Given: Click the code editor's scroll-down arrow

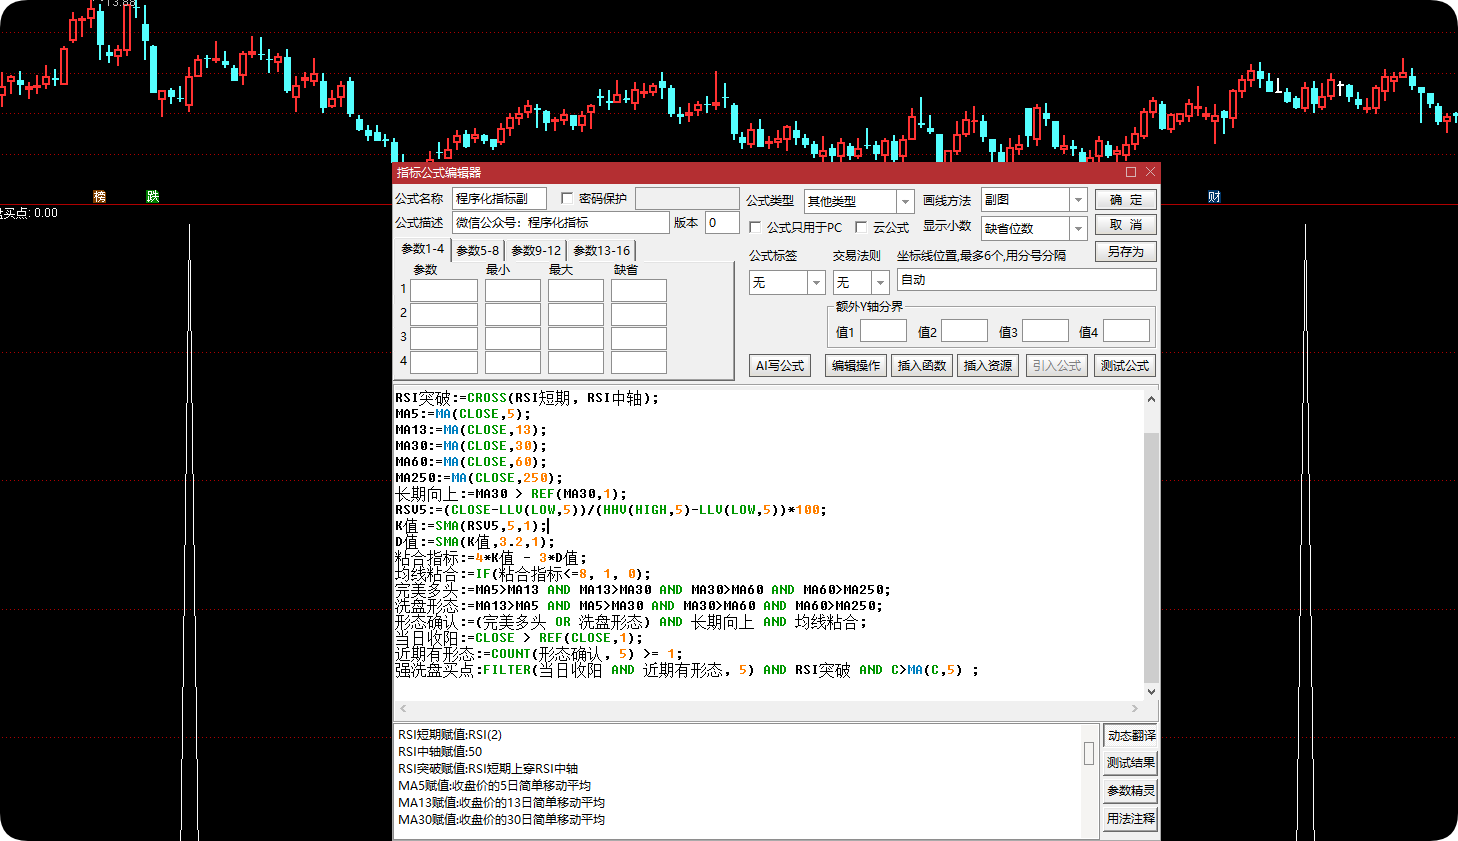Looking at the screenshot, I should pos(1151,691).
